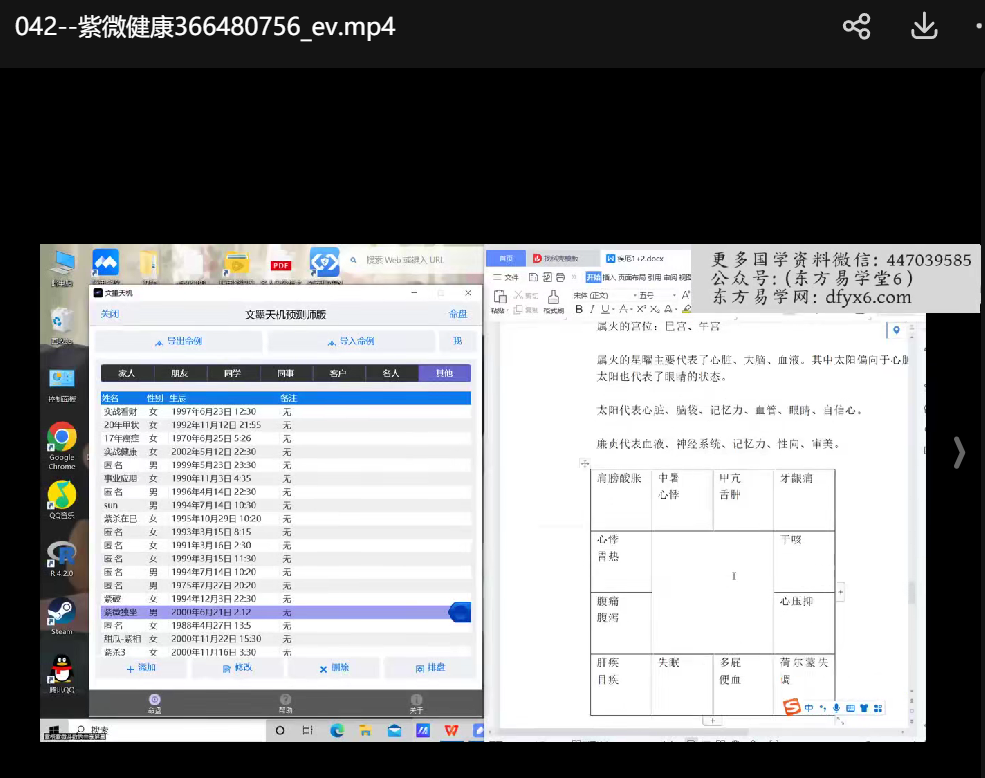The height and width of the screenshot is (778, 985).
Task: Click the 关于 info icon in bottom bar
Action: click(416, 700)
